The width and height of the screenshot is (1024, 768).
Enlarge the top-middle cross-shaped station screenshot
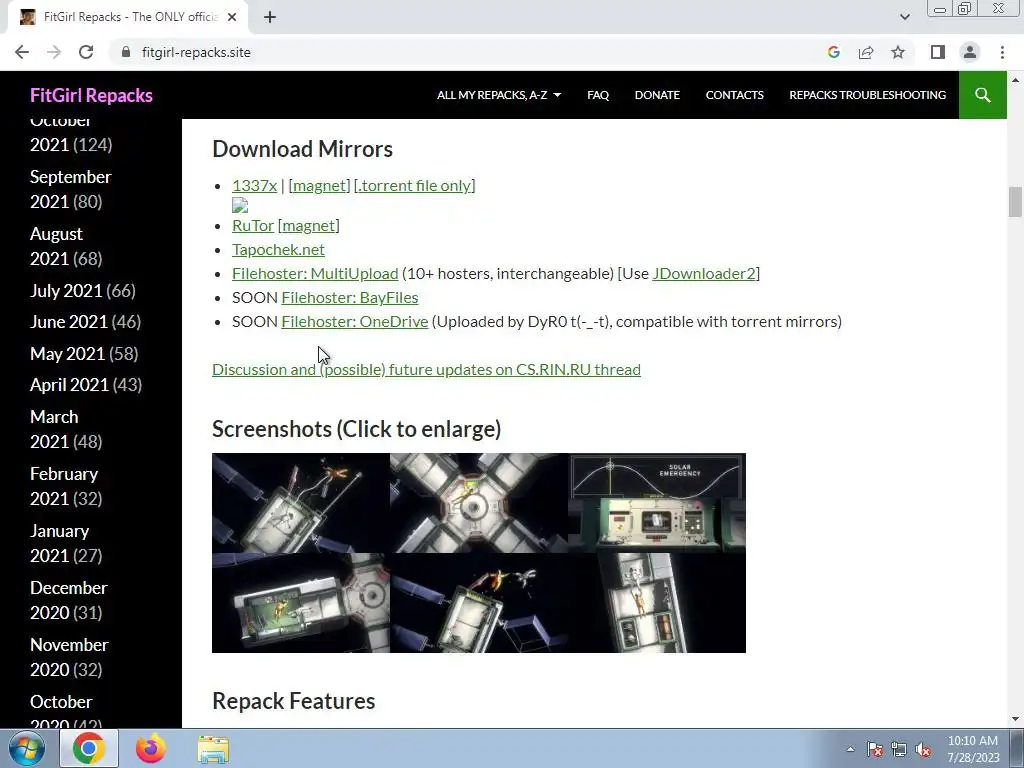click(x=479, y=503)
